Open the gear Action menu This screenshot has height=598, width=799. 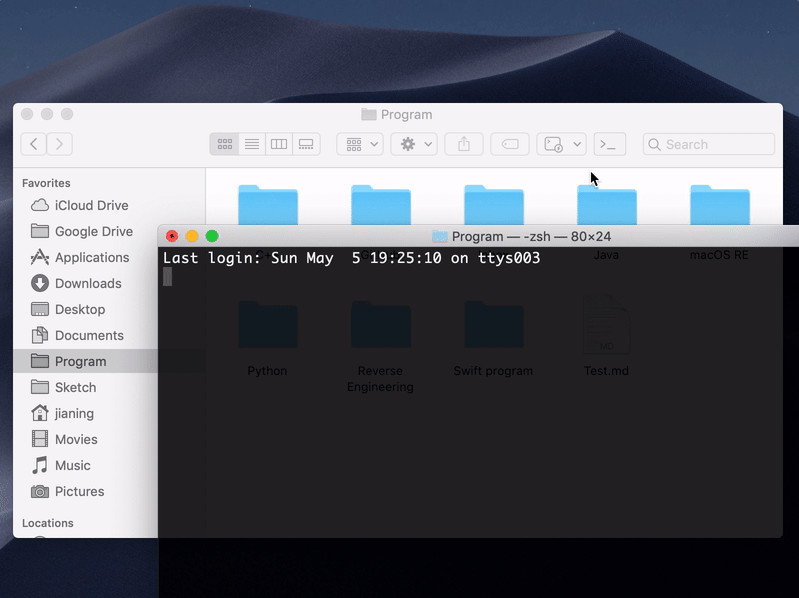[414, 144]
